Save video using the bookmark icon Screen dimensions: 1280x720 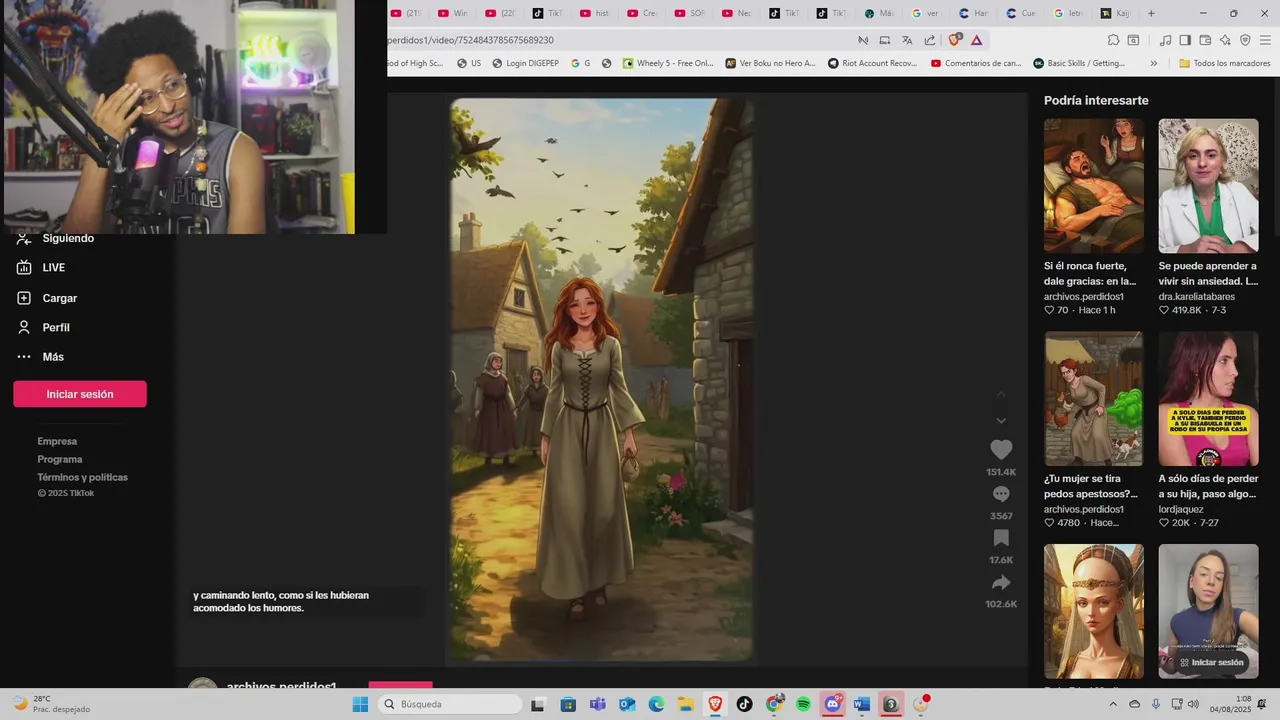coord(1001,538)
